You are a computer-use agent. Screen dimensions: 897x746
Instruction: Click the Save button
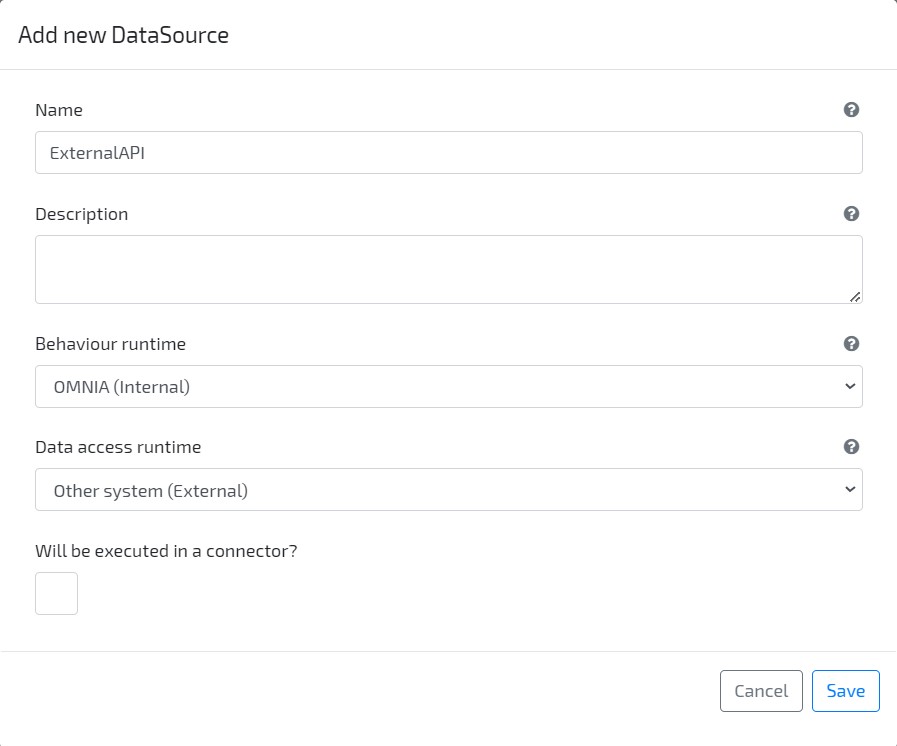coord(845,691)
